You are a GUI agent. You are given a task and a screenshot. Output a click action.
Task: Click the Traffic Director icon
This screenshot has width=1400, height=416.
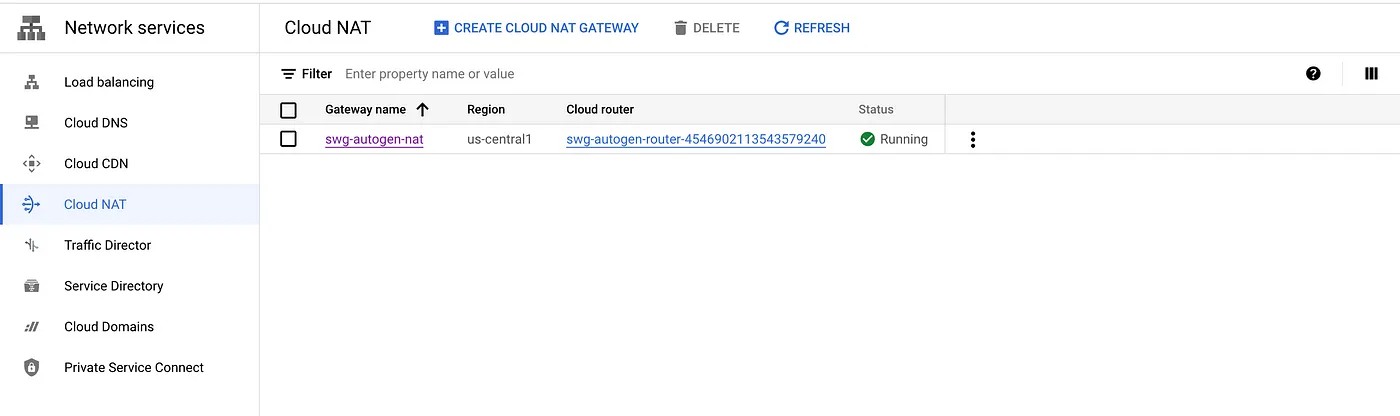[31, 245]
